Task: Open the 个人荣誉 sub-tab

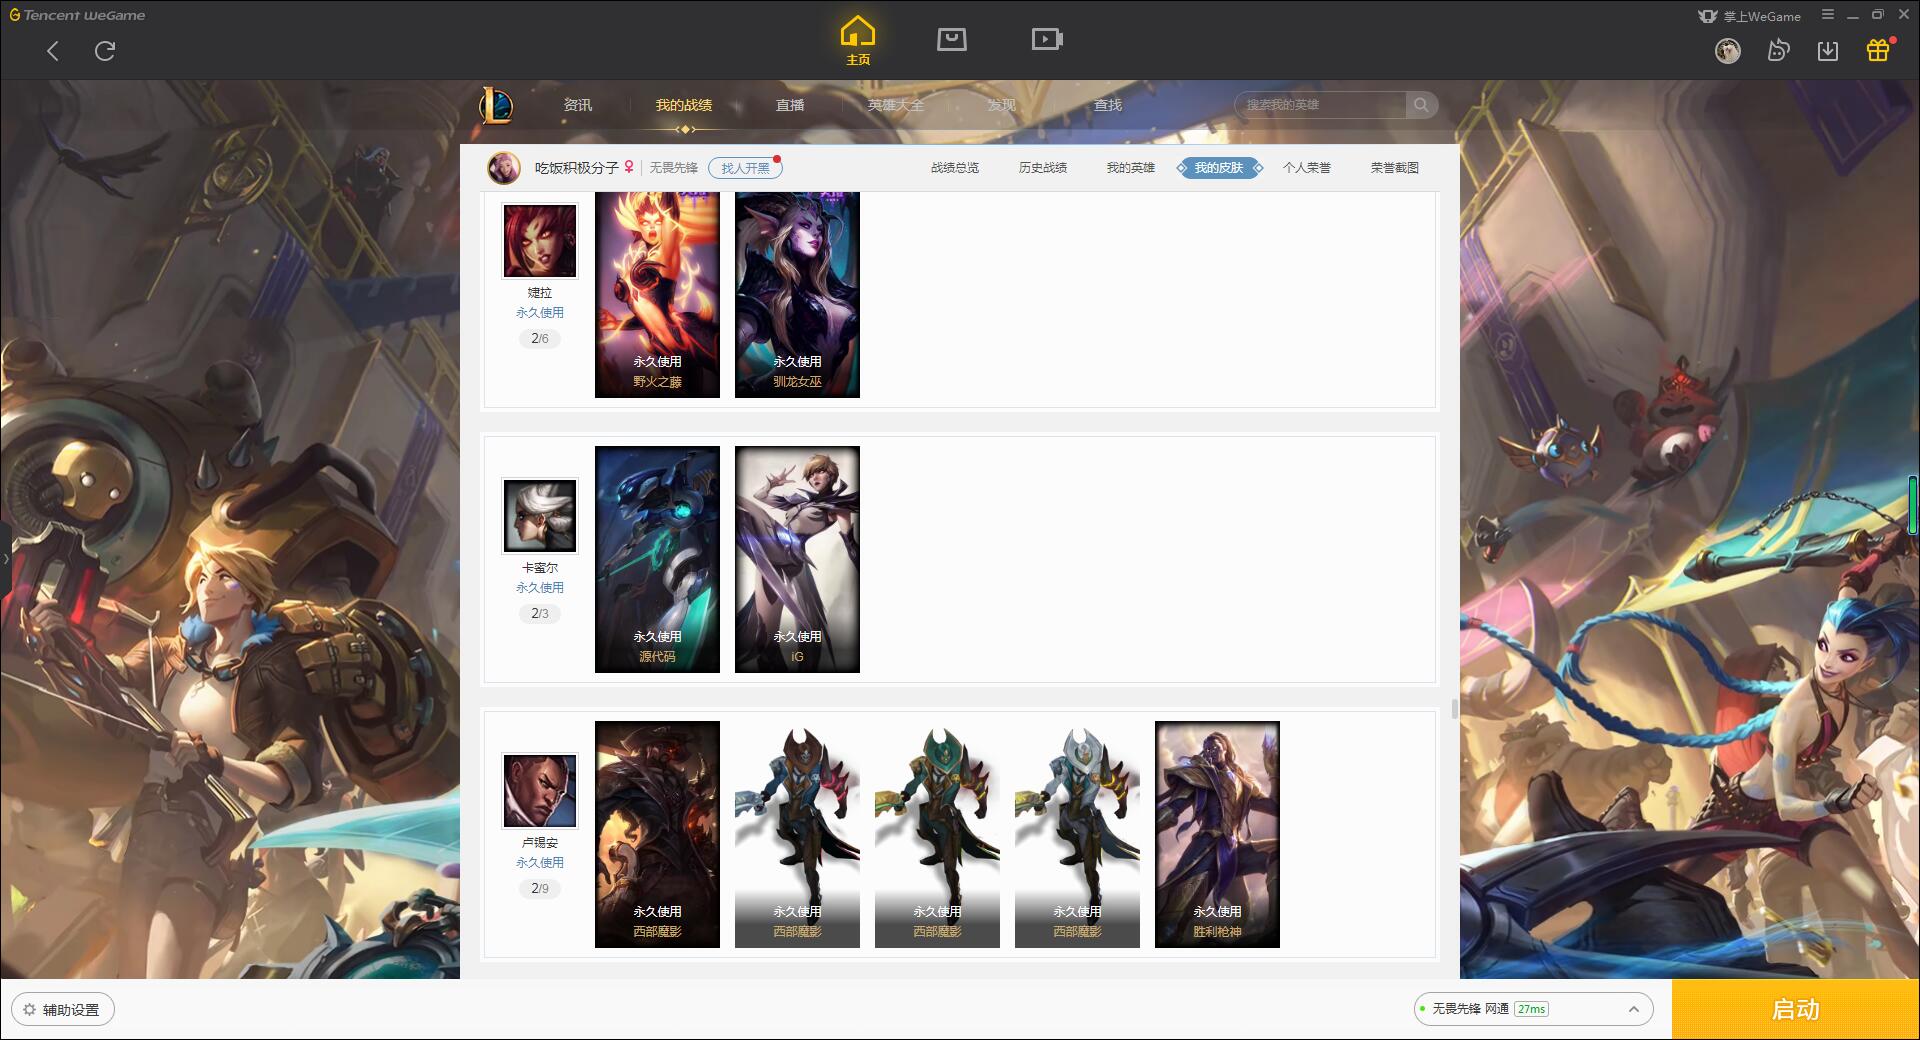Action: coord(1307,168)
